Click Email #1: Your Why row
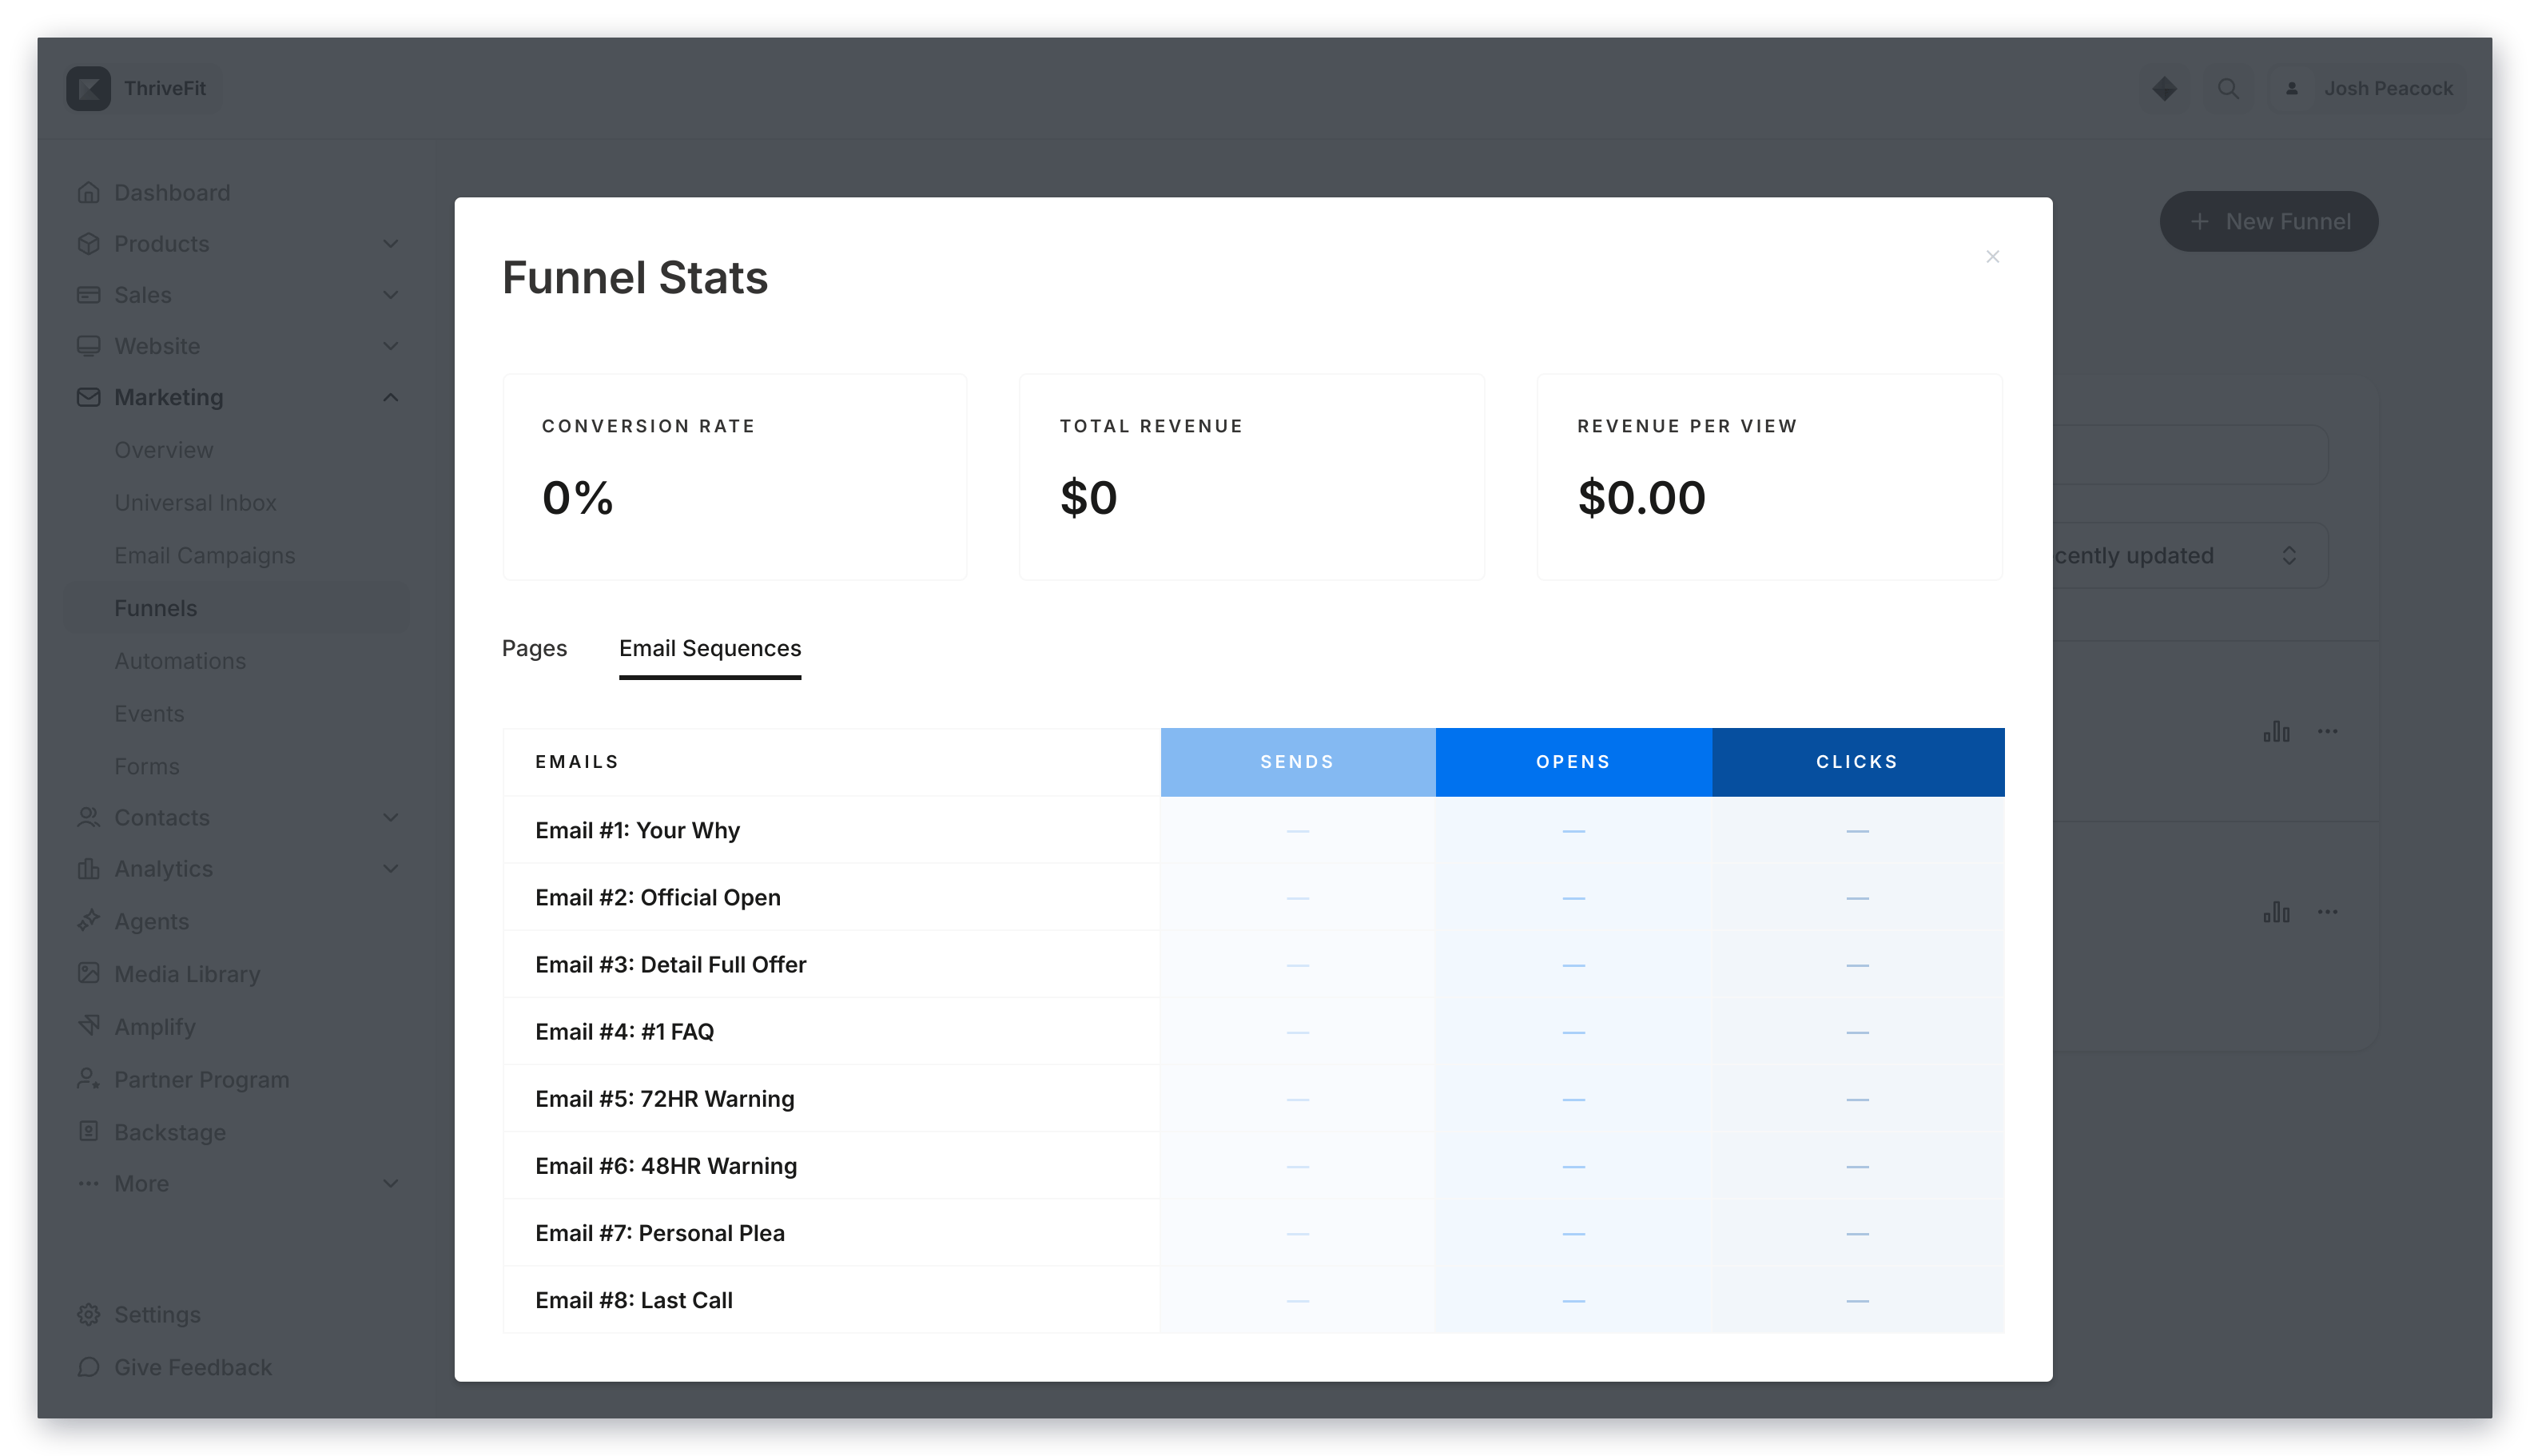Viewport: 2530px width, 1456px height. (1253, 830)
